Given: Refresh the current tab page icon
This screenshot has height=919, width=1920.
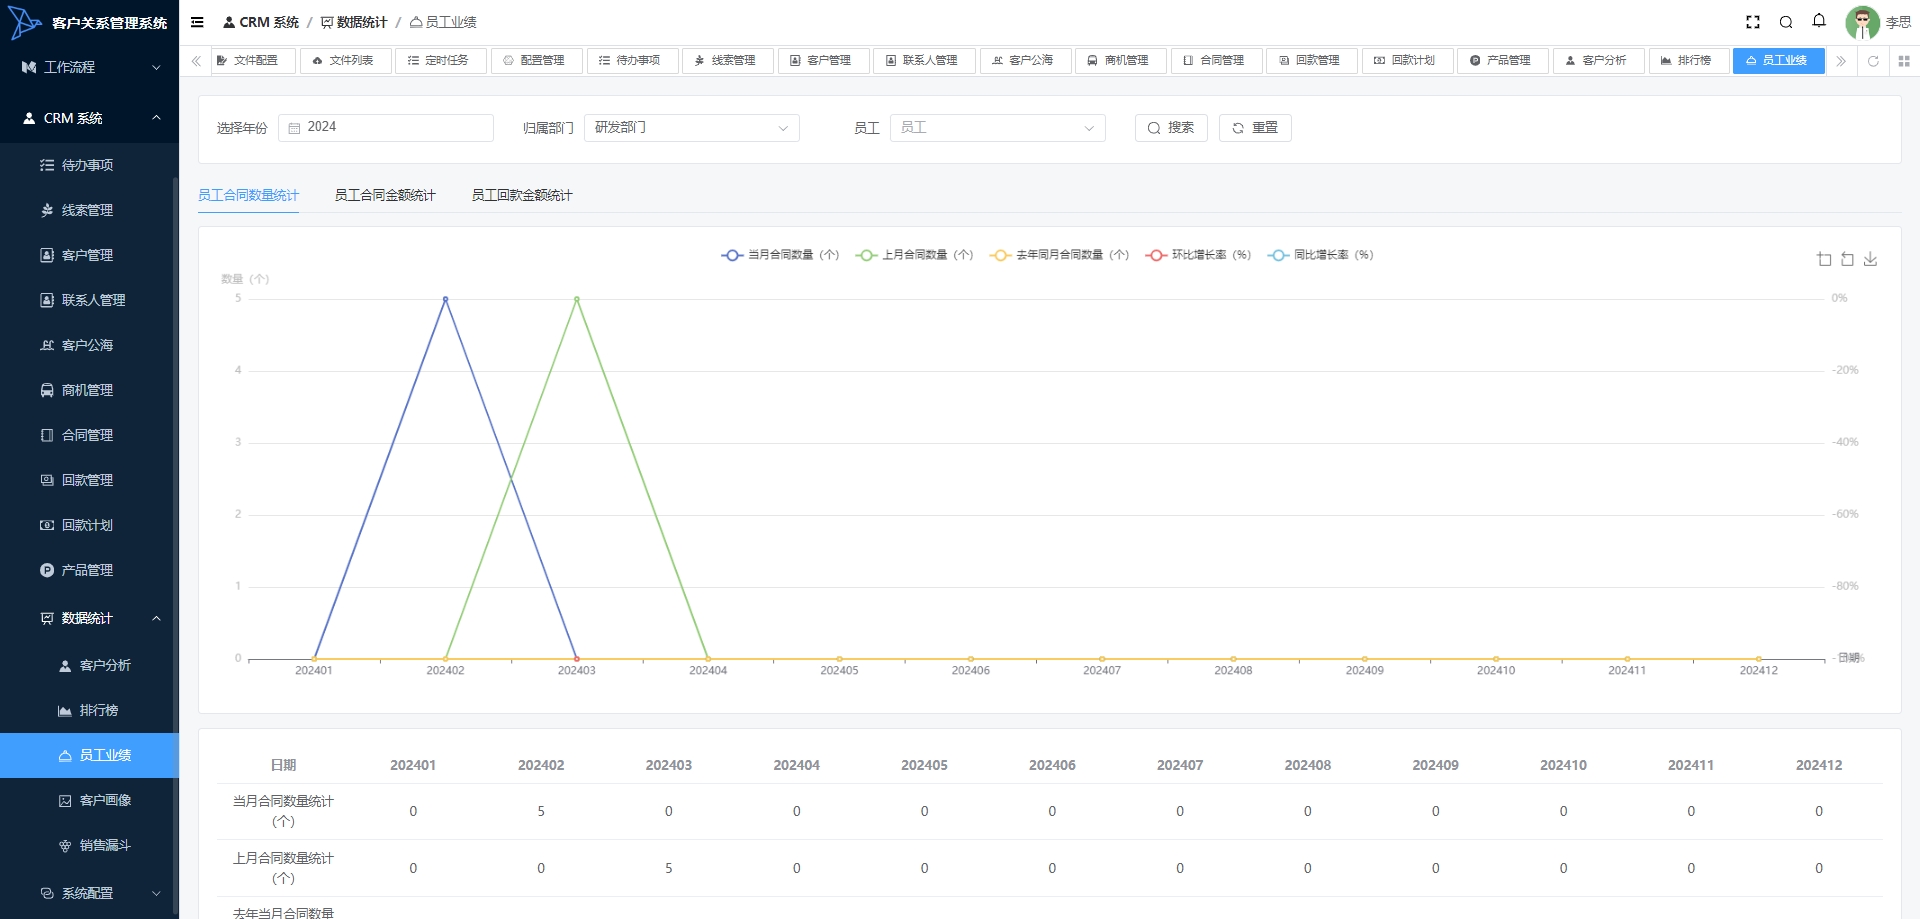Looking at the screenshot, I should pos(1873,61).
